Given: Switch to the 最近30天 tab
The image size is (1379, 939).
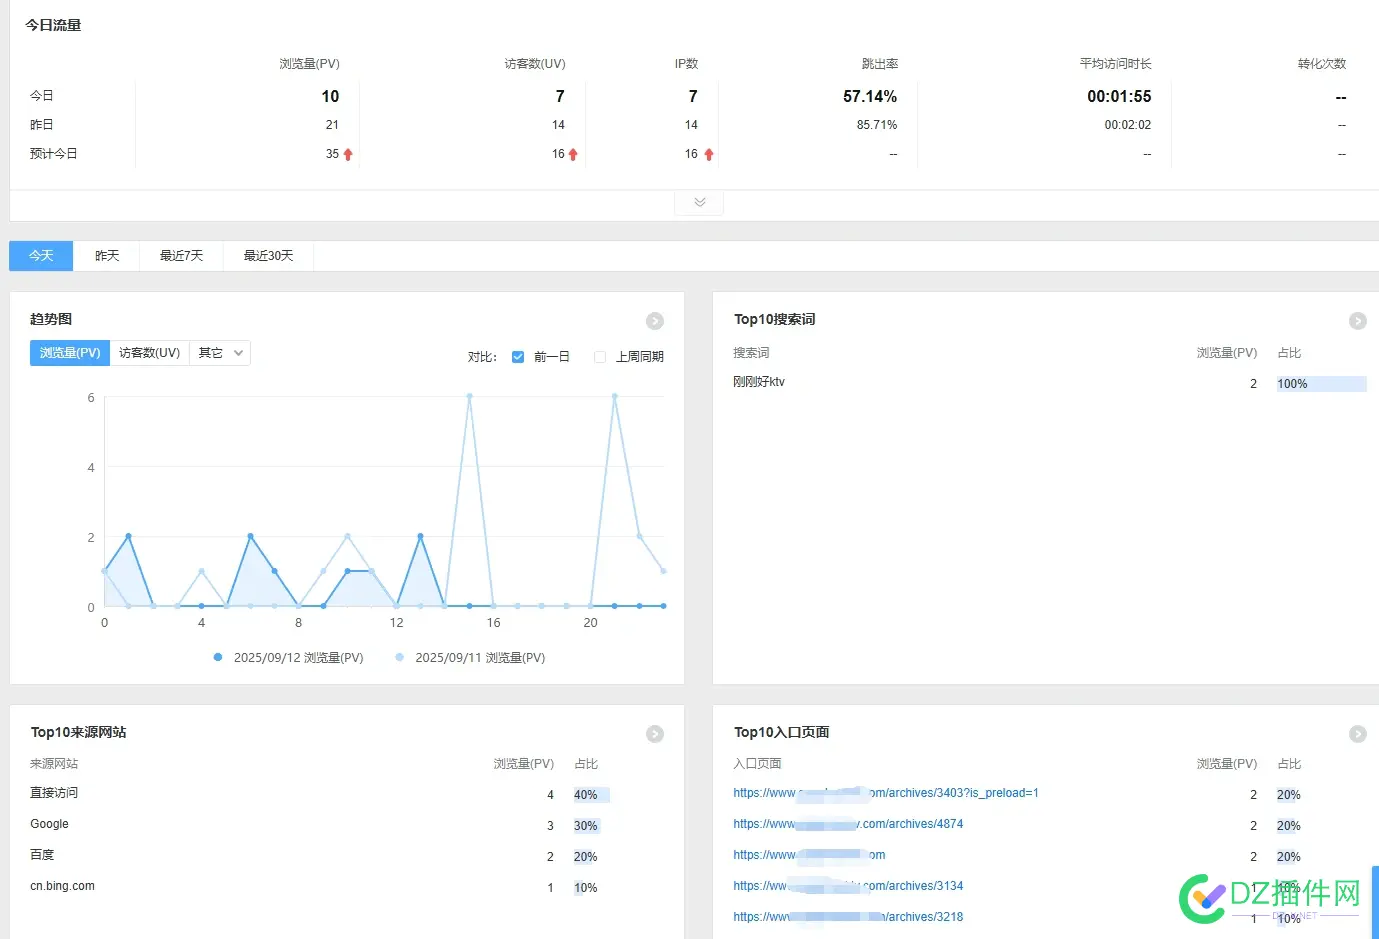Looking at the screenshot, I should (x=268, y=256).
